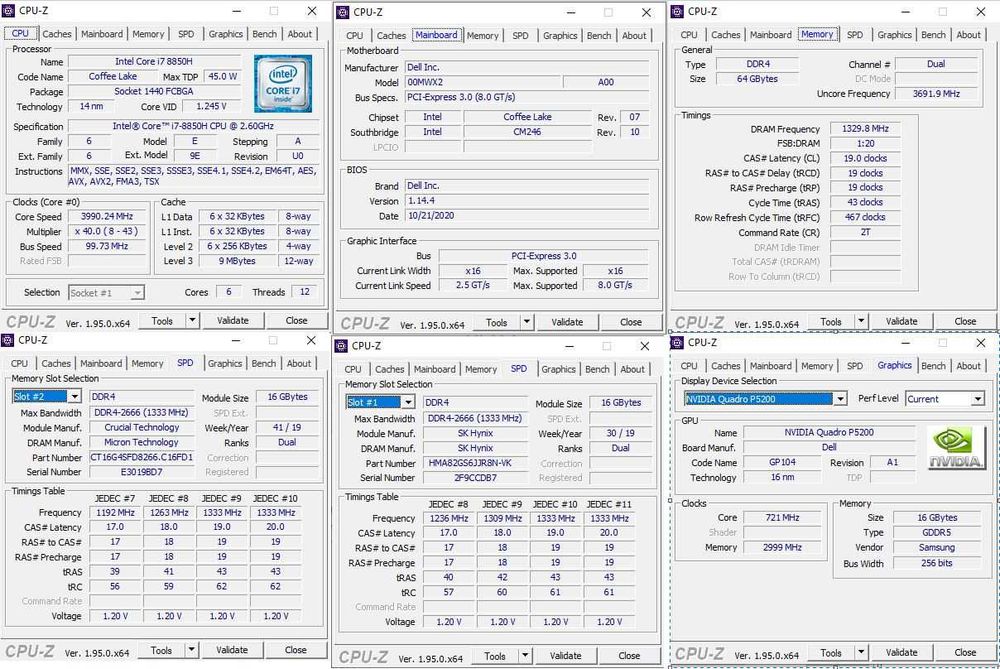1000x669 pixels.
Task: Click GPU Core clock 721 MHz value
Action: 782,517
